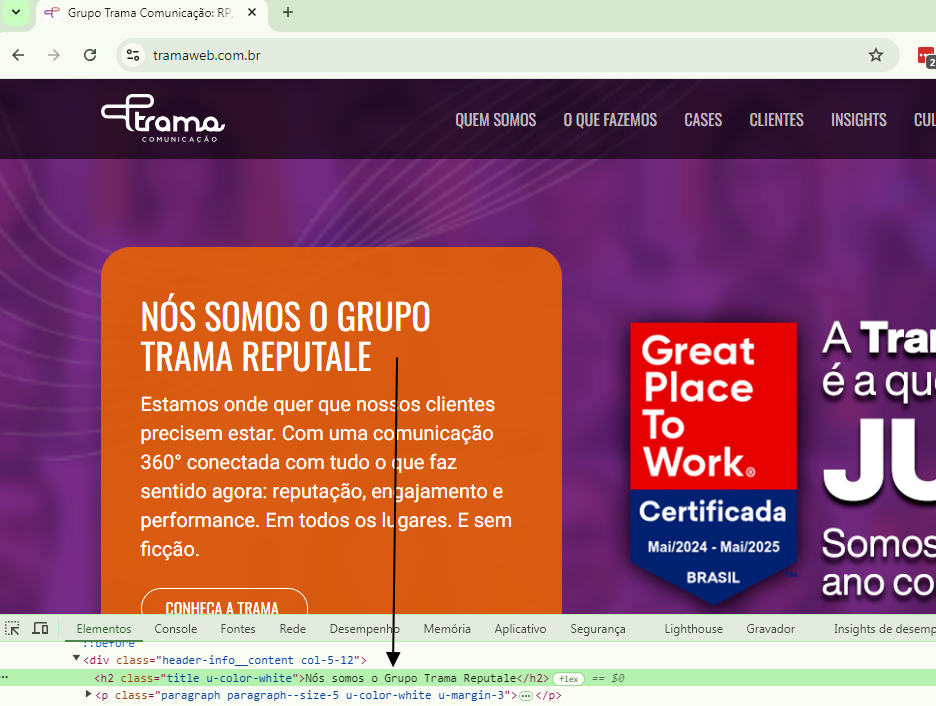Click the paragraph starting 'Estamos onde quer'
The width and height of the screenshot is (936, 706).
(326, 476)
